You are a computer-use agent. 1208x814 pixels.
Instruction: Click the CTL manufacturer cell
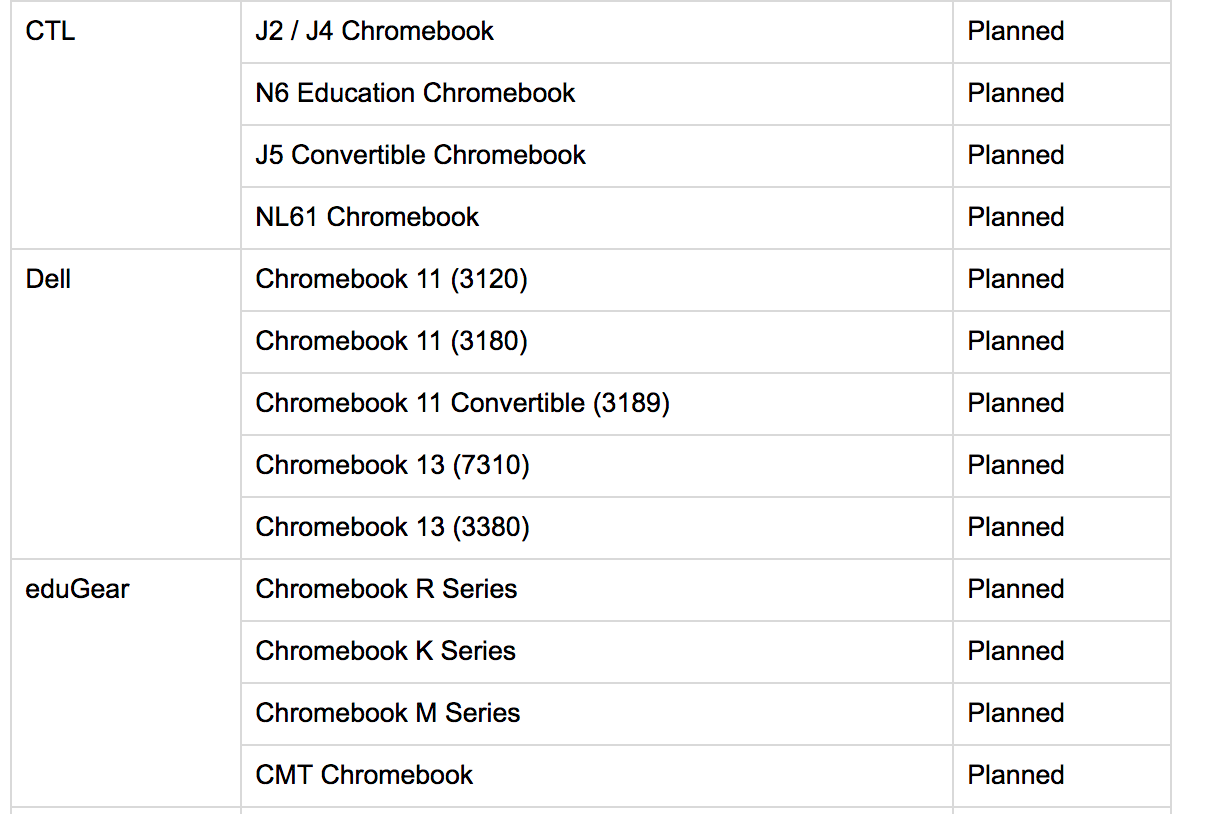[50, 31]
